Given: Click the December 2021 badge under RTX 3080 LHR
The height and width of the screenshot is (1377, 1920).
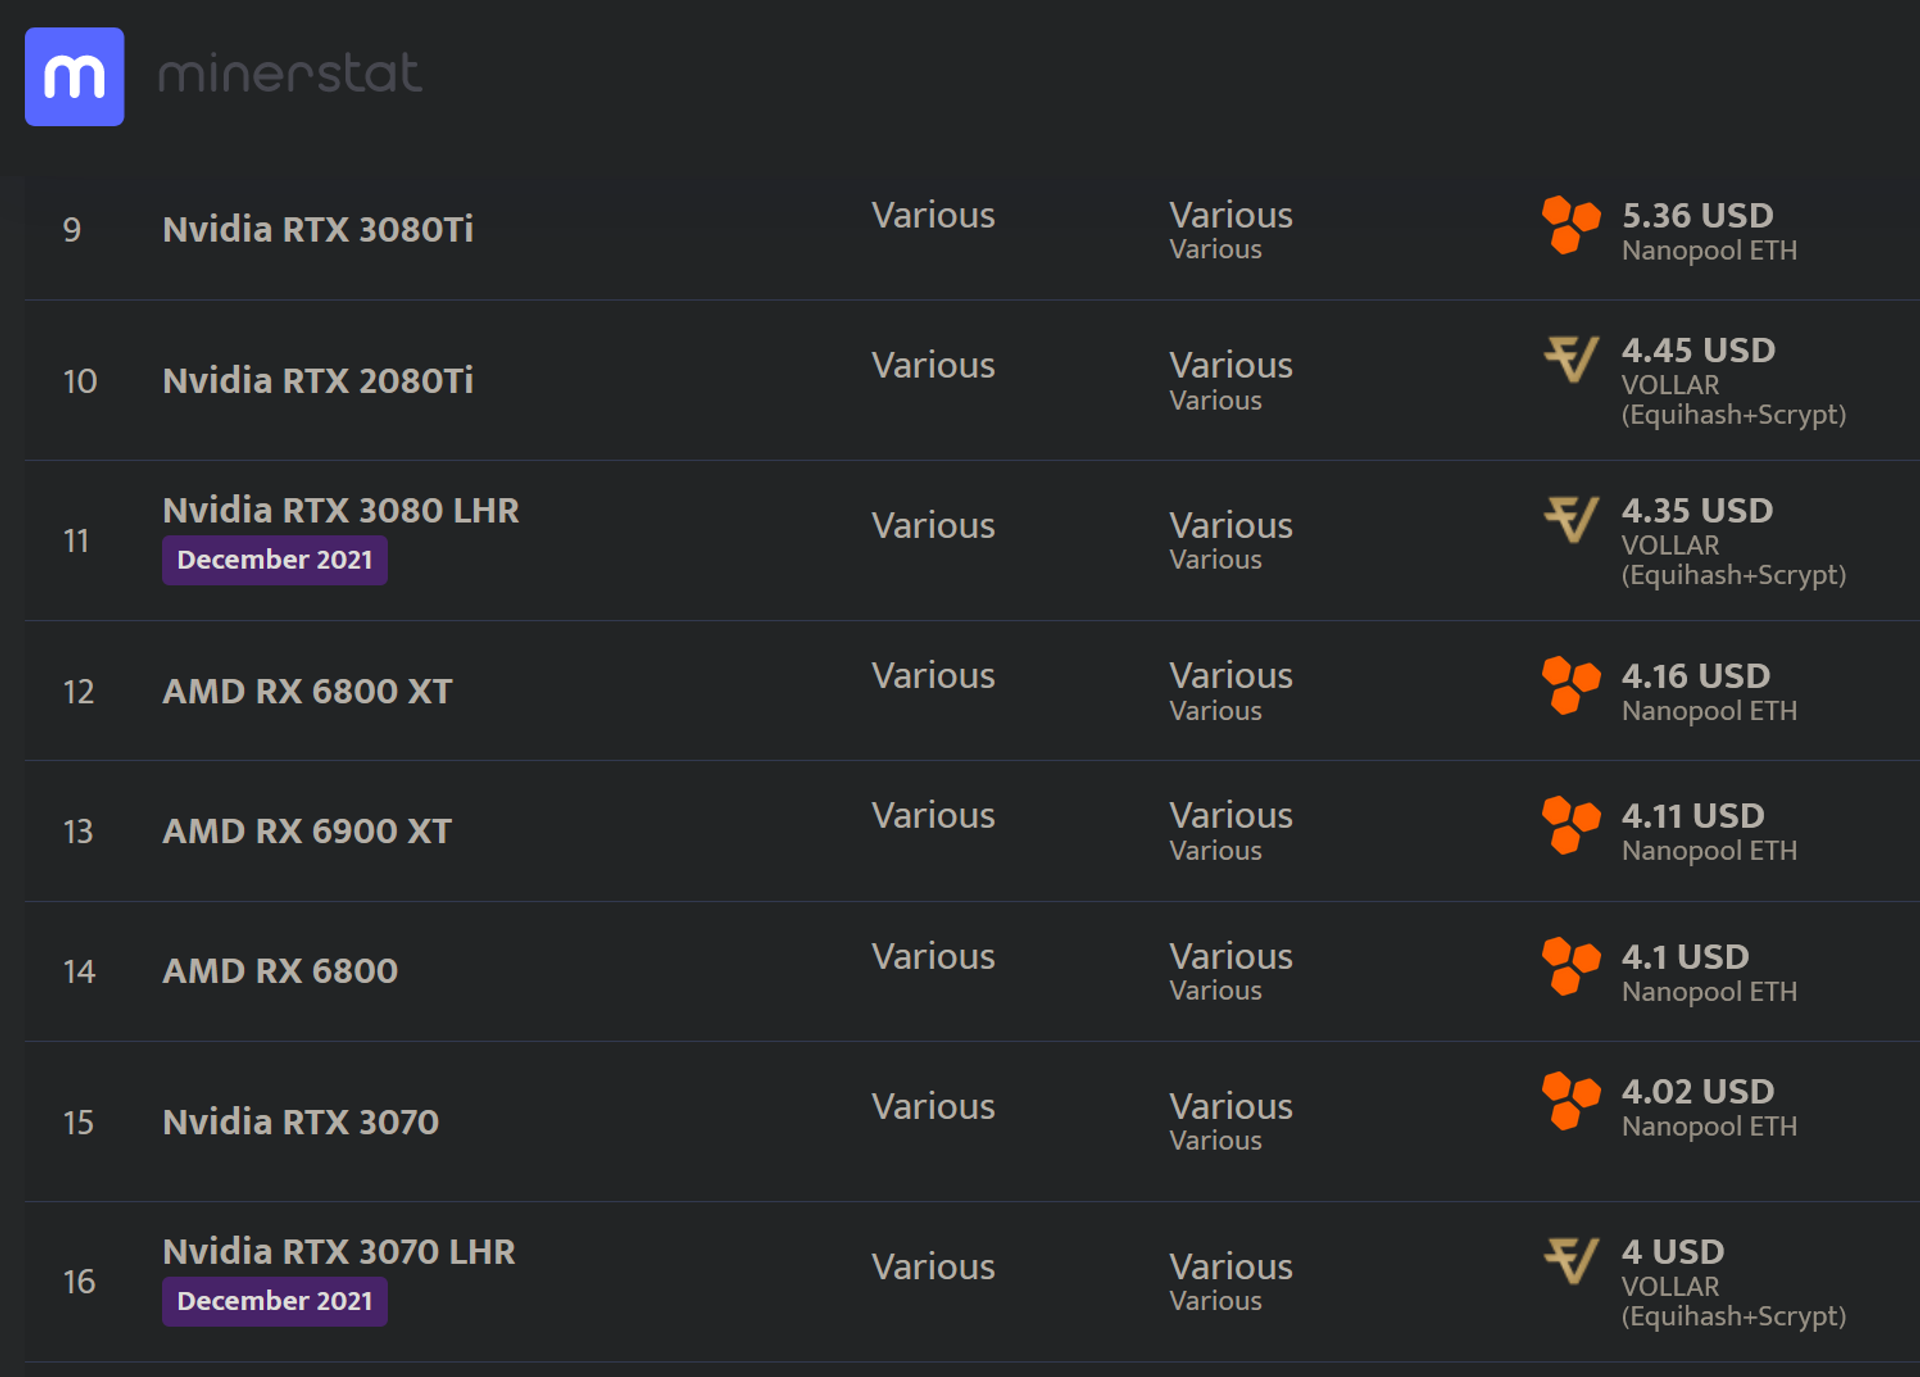Looking at the screenshot, I should point(275,560).
